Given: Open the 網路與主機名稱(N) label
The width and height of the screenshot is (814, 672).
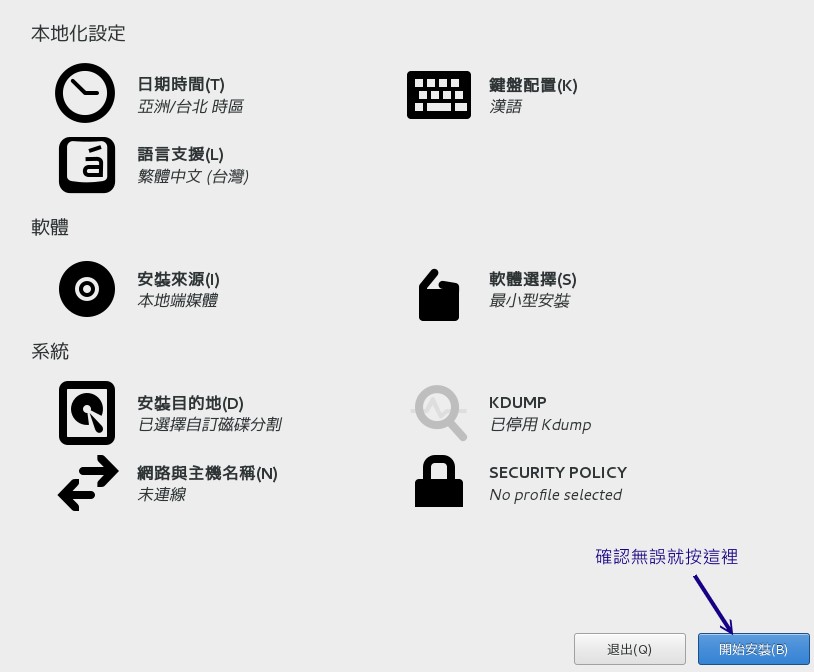Looking at the screenshot, I should [207, 473].
